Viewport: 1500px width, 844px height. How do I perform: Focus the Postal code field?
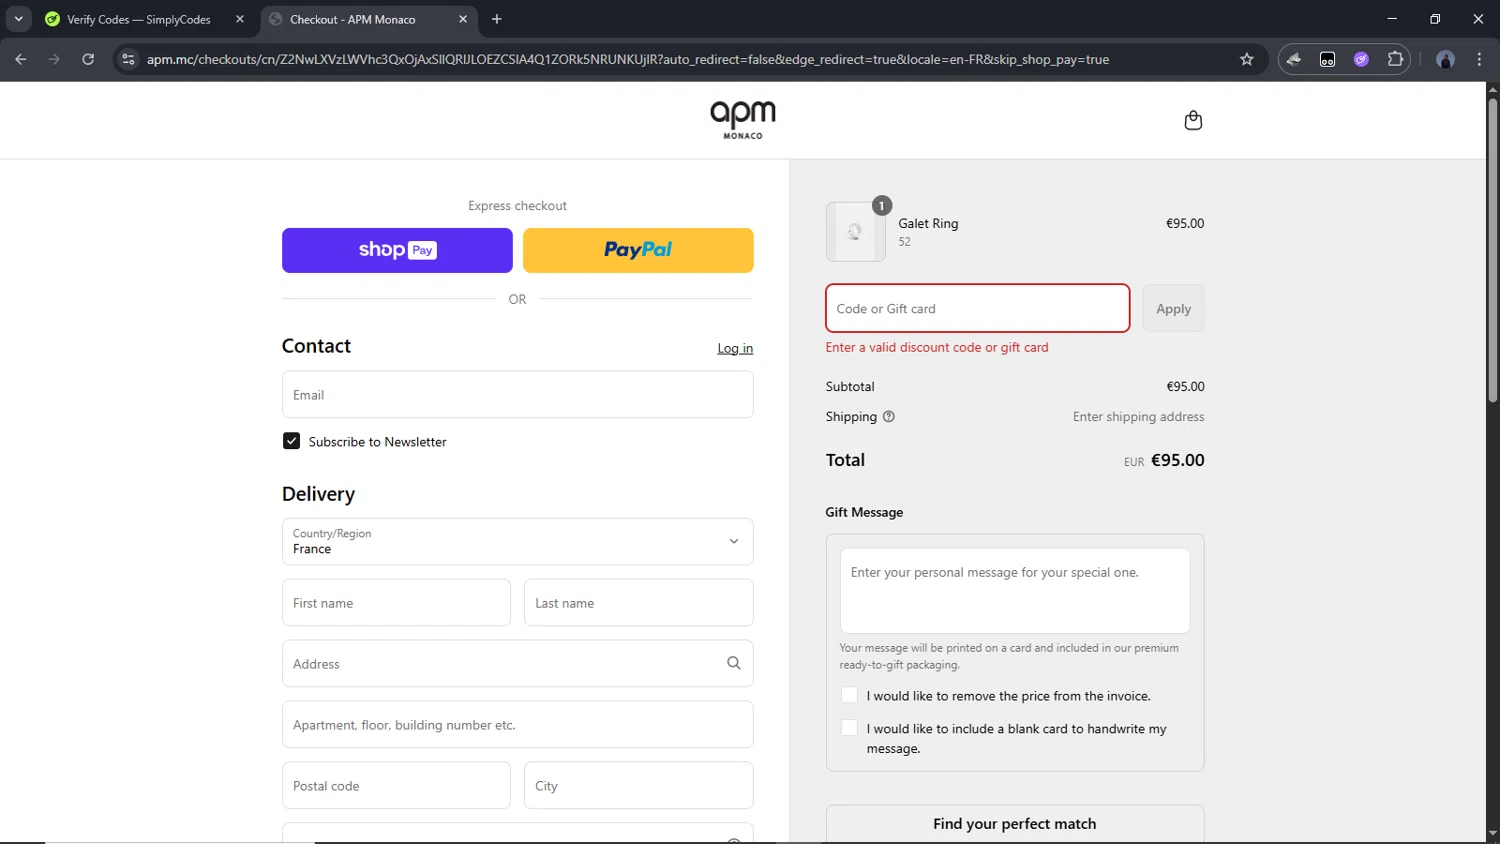click(396, 785)
